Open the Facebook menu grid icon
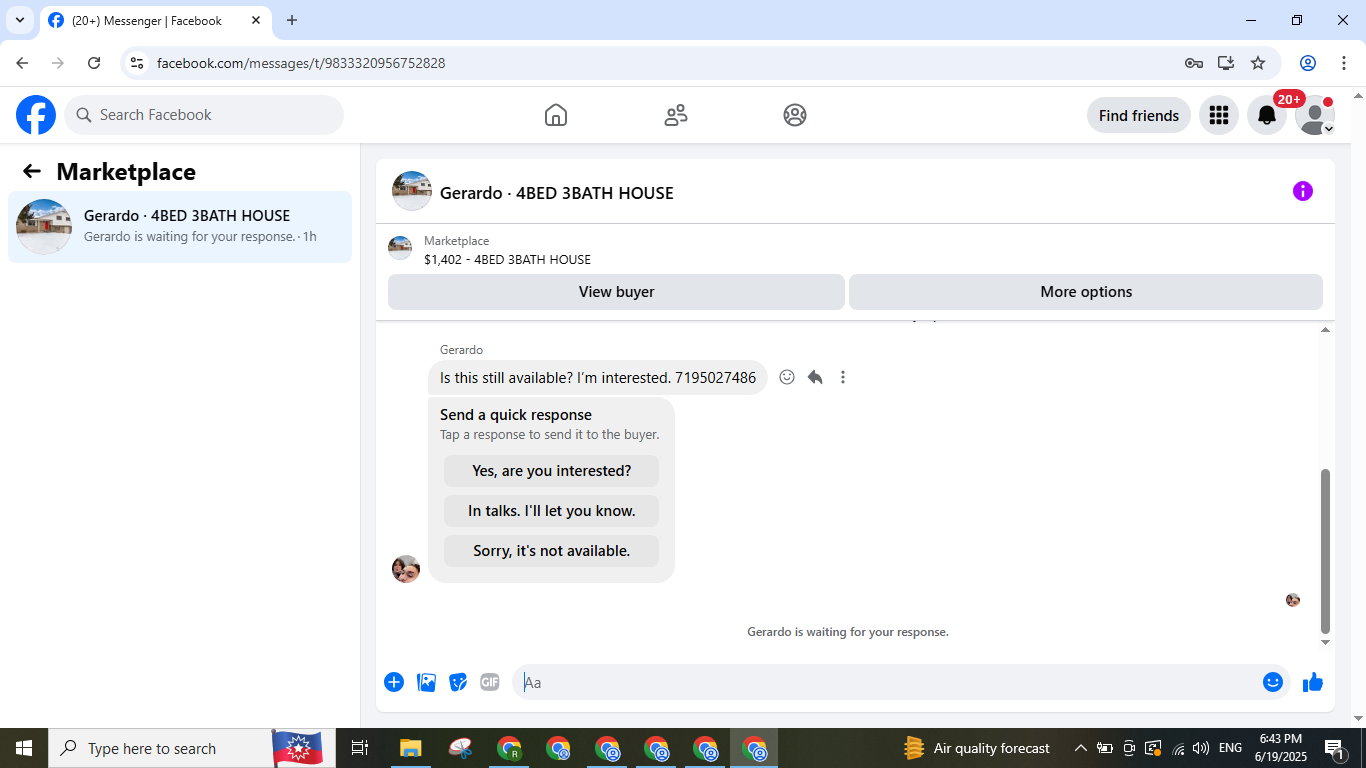Image resolution: width=1366 pixels, height=768 pixels. tap(1218, 115)
